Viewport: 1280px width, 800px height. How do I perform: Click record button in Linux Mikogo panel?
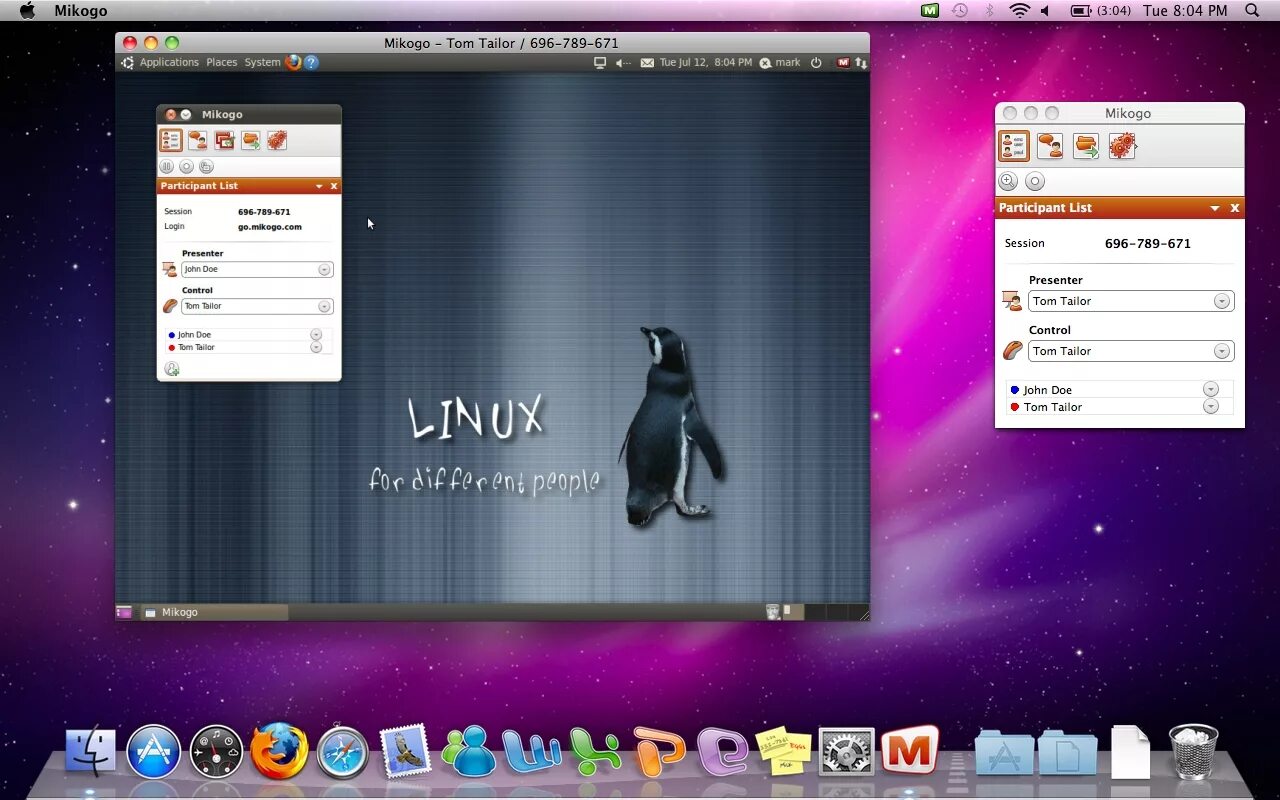pos(186,167)
